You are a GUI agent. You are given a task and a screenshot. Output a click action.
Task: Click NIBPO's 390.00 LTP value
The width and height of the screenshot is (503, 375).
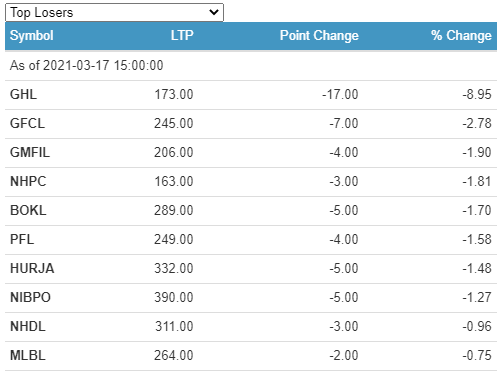coord(174,297)
